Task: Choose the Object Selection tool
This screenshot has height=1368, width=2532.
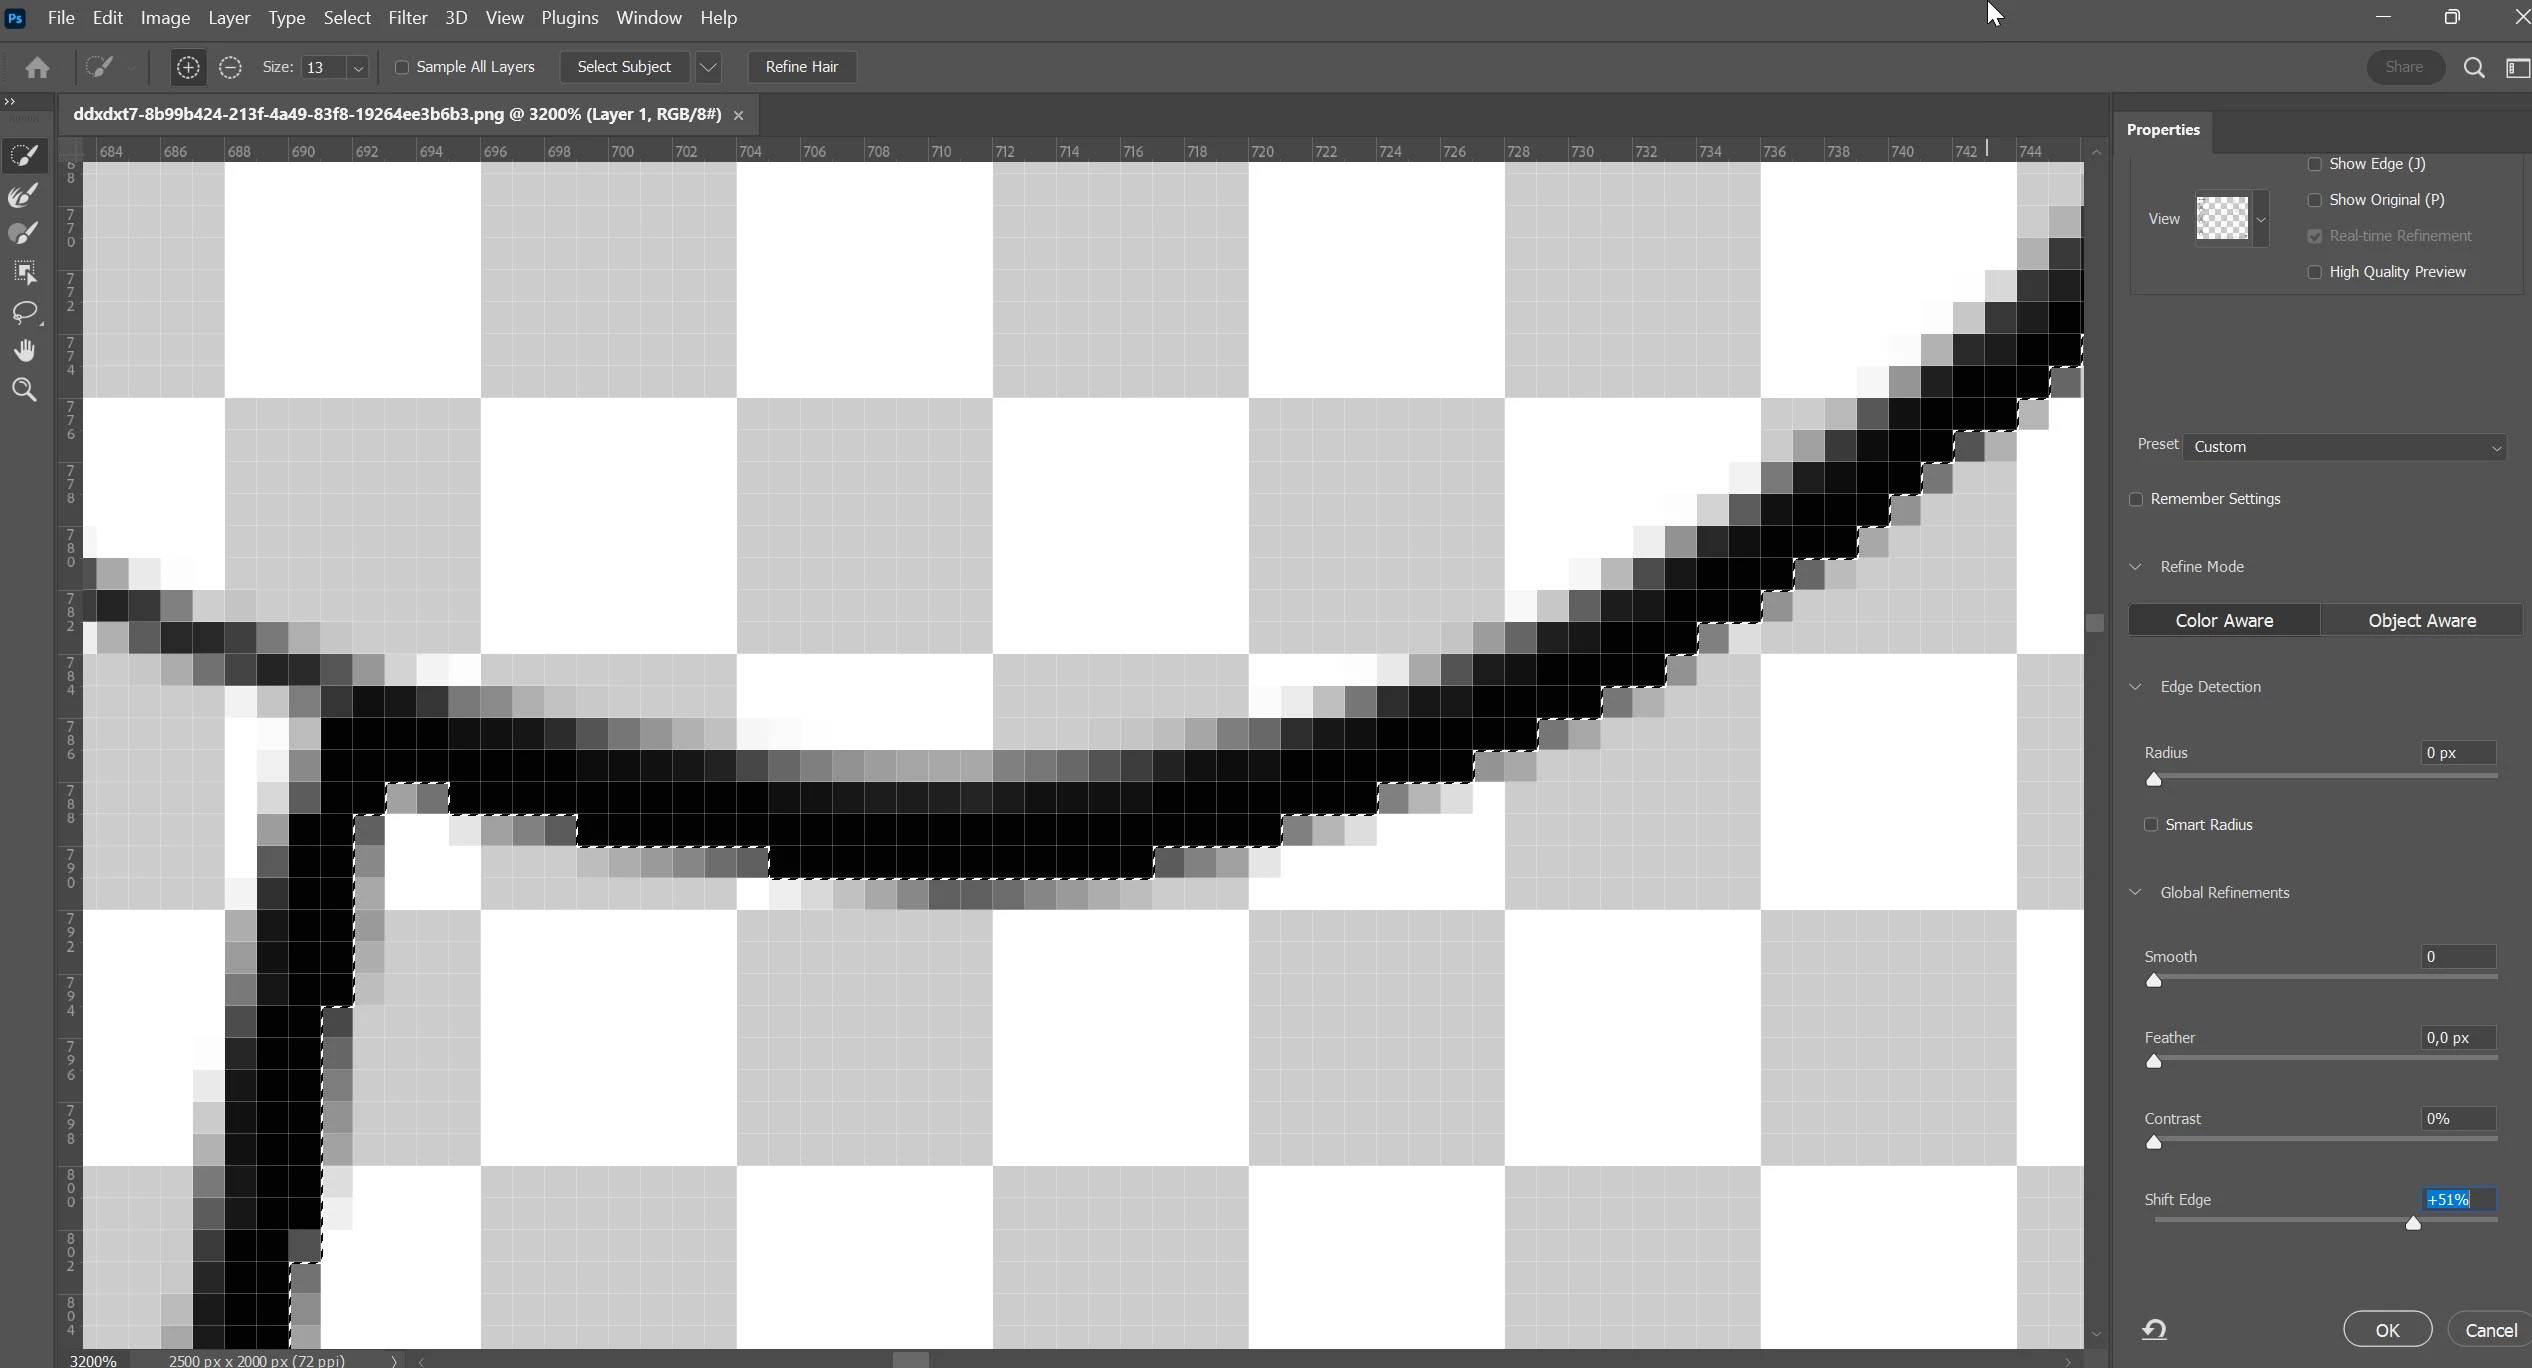Action: 24,272
